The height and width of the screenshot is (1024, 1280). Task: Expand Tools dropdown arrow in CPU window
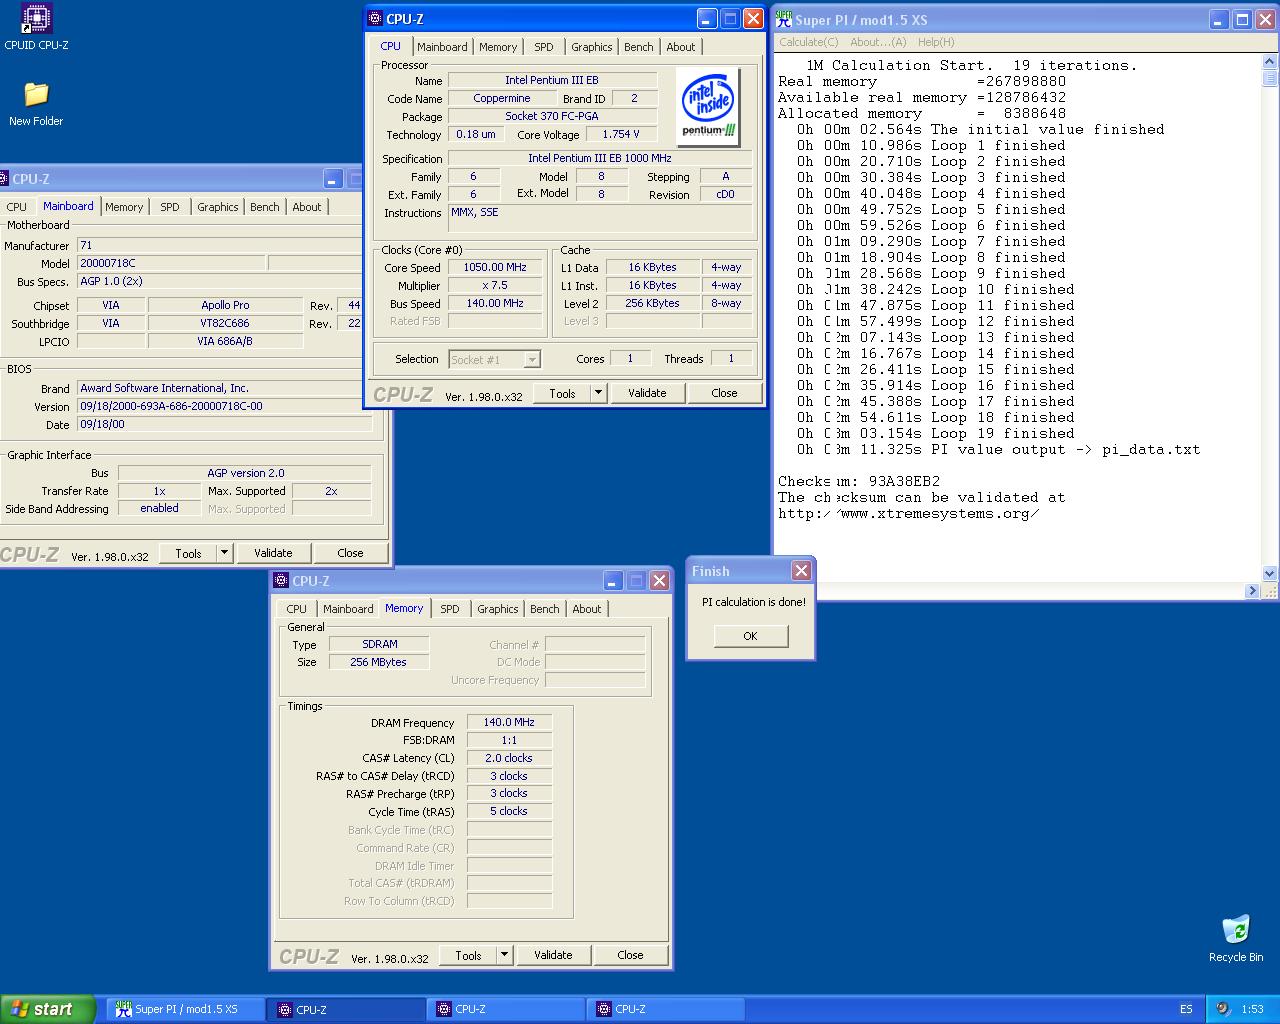[x=598, y=393]
